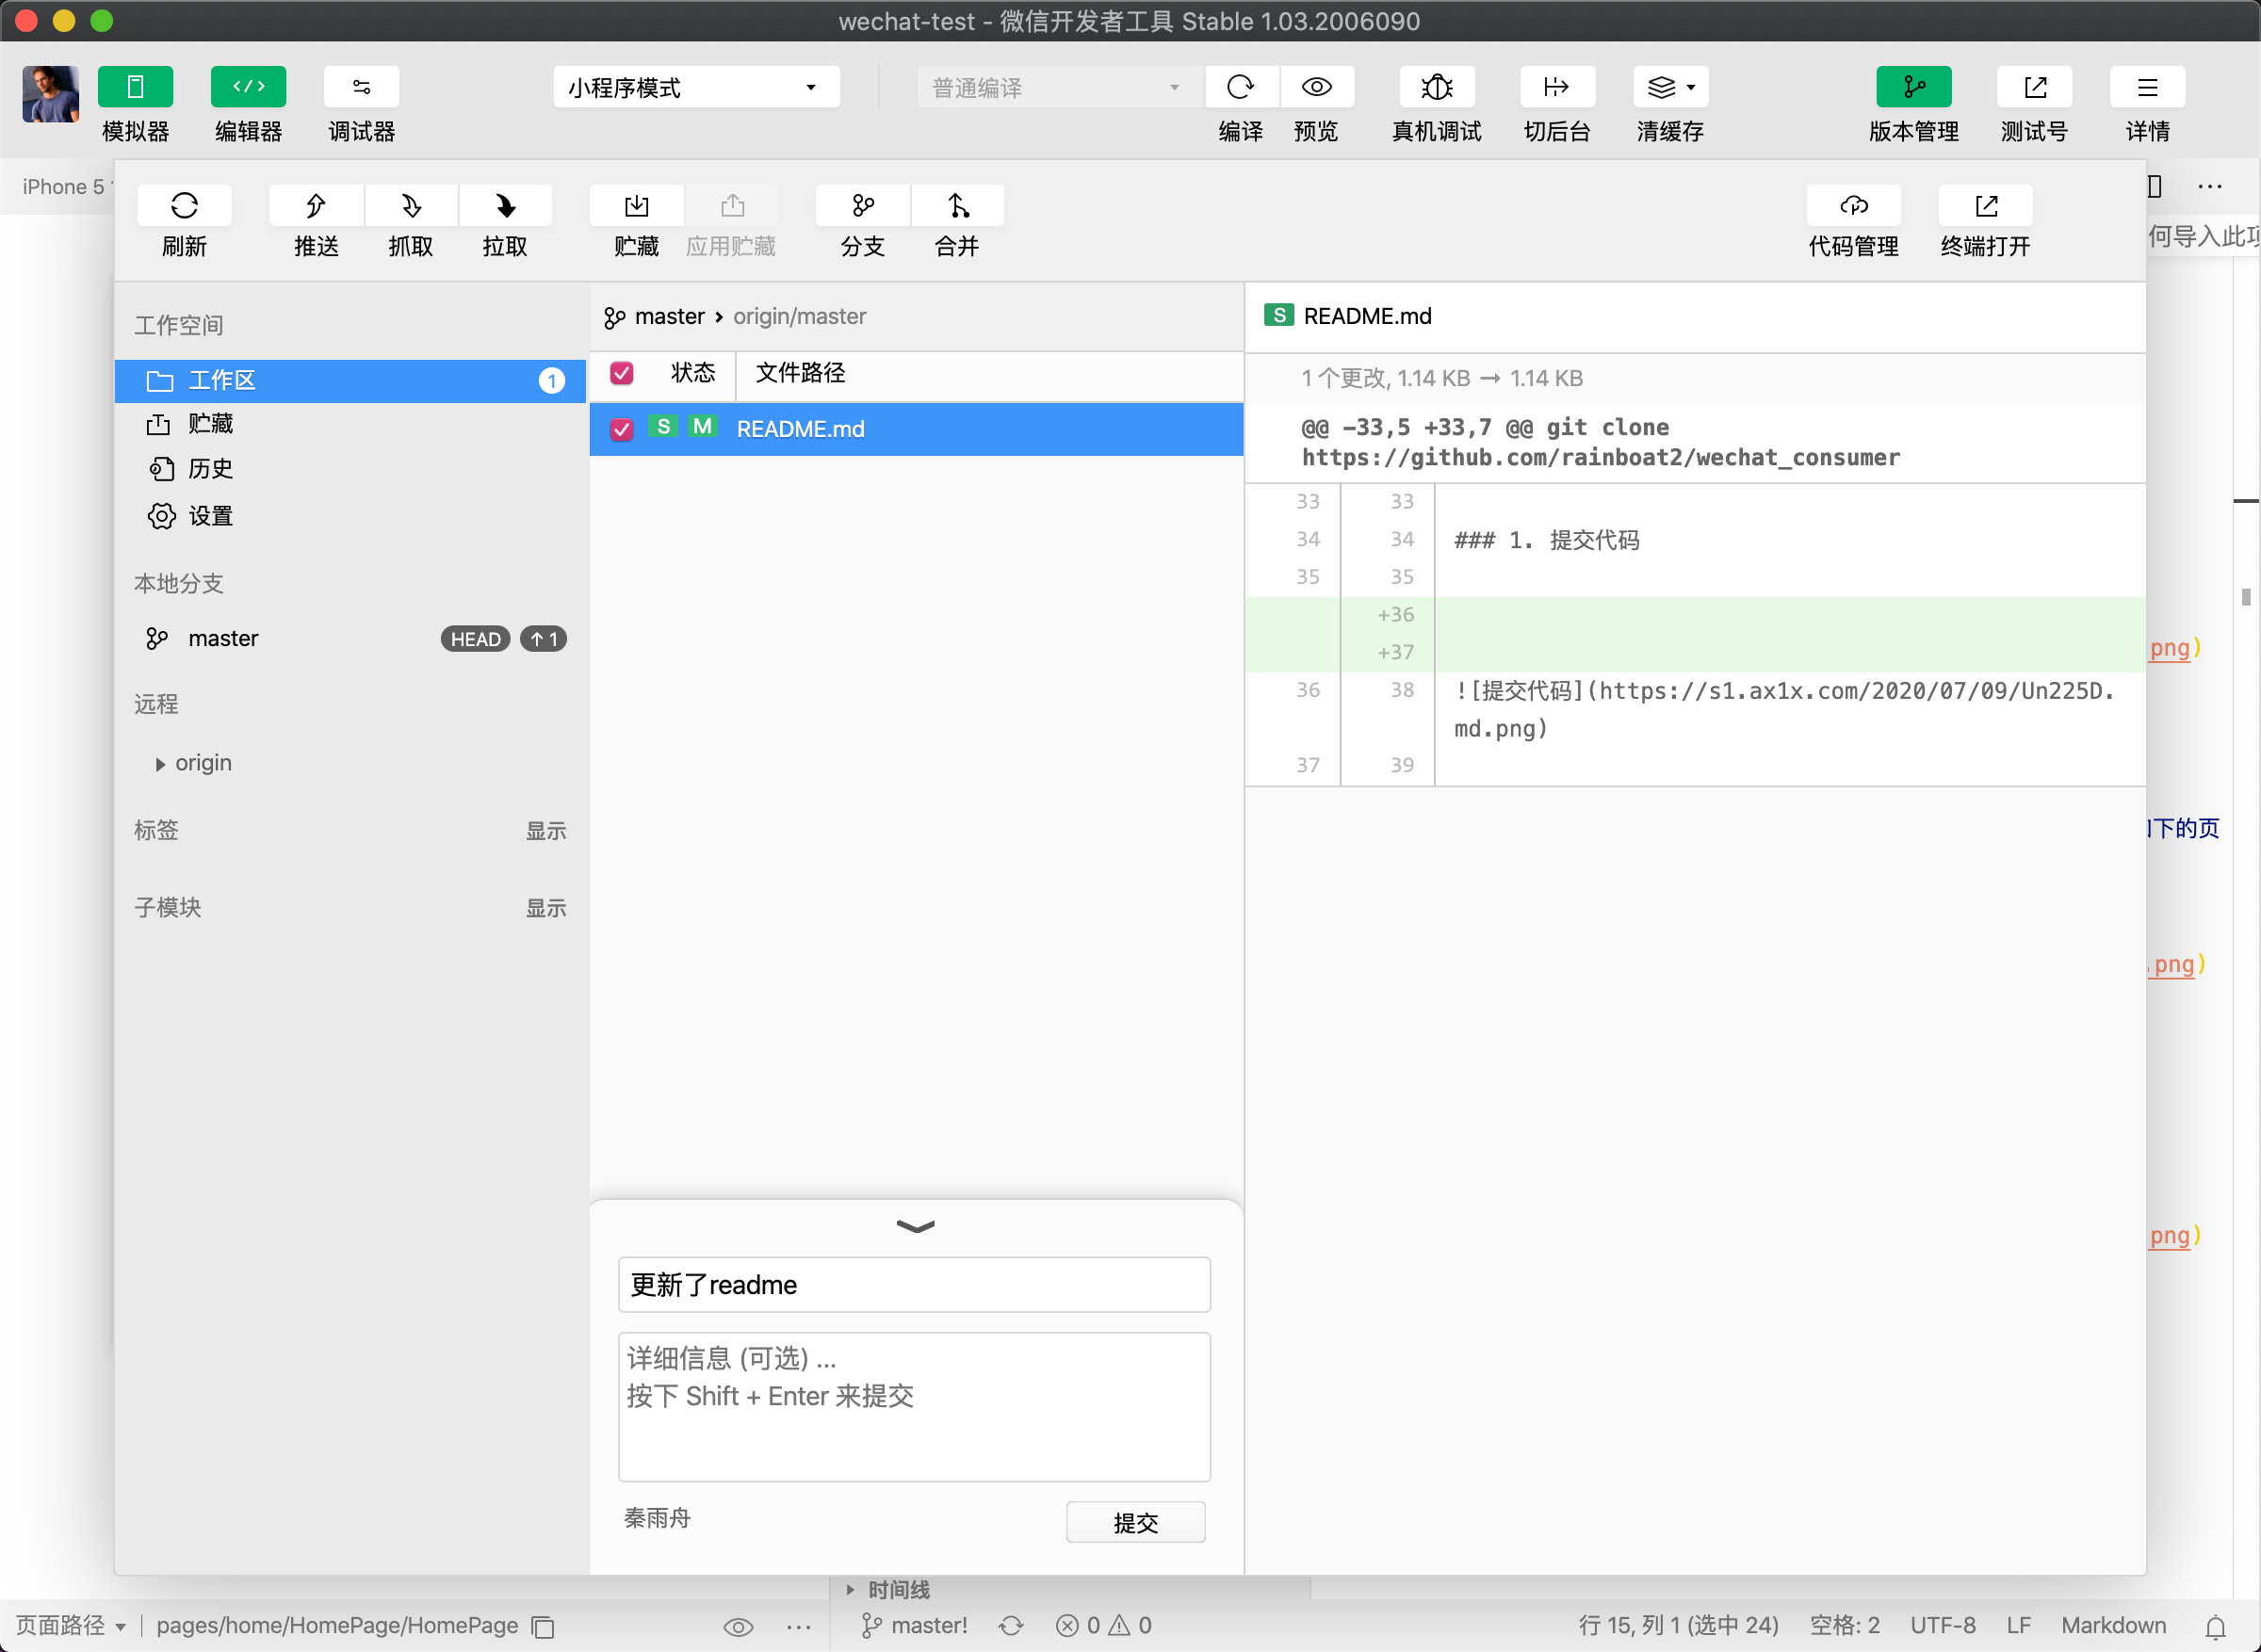
Task: Open the 清缓存 clear cache dropdown
Action: 1670,87
